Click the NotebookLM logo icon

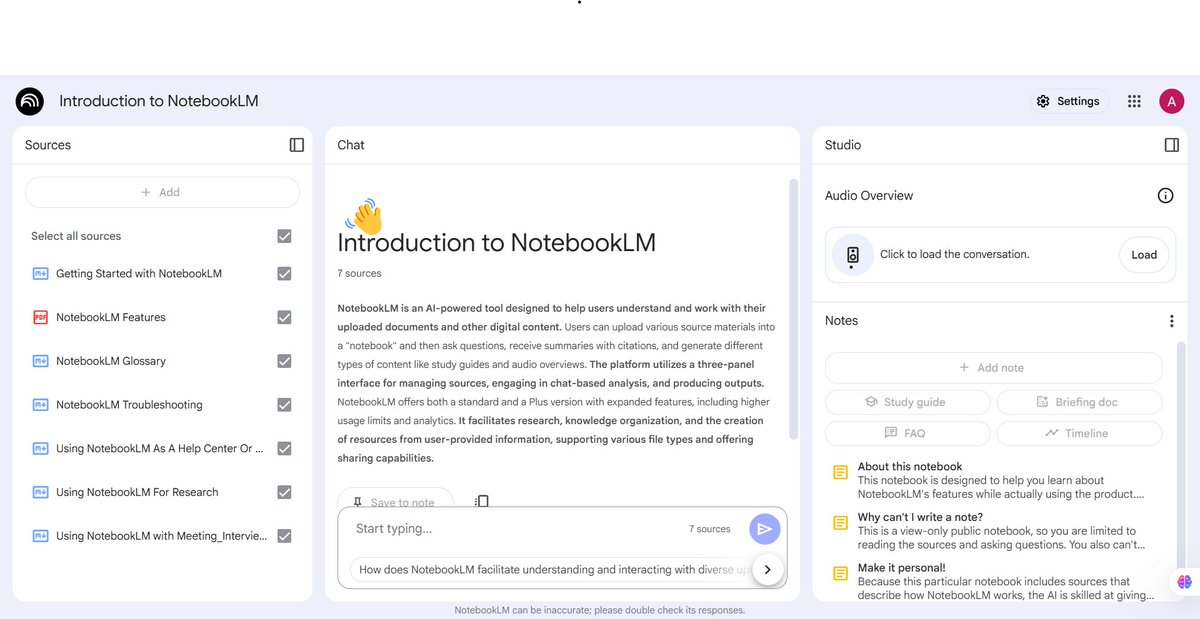(30, 101)
